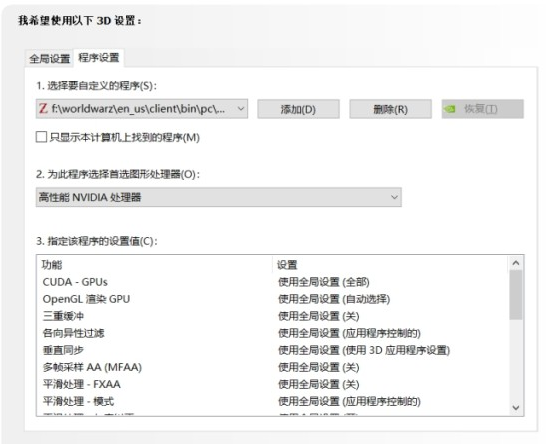
Task: Click the 添加(D) button
Action: point(298,109)
